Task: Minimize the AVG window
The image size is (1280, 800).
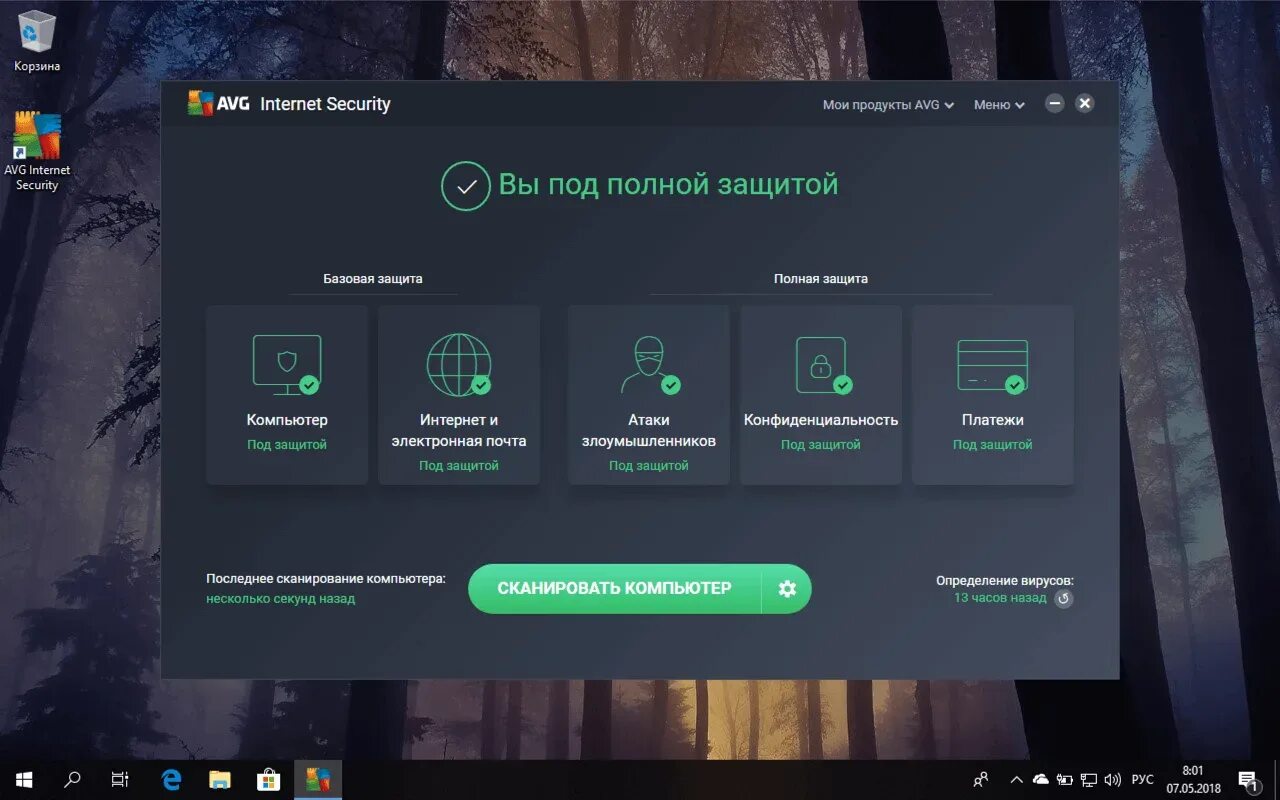Action: 1054,103
